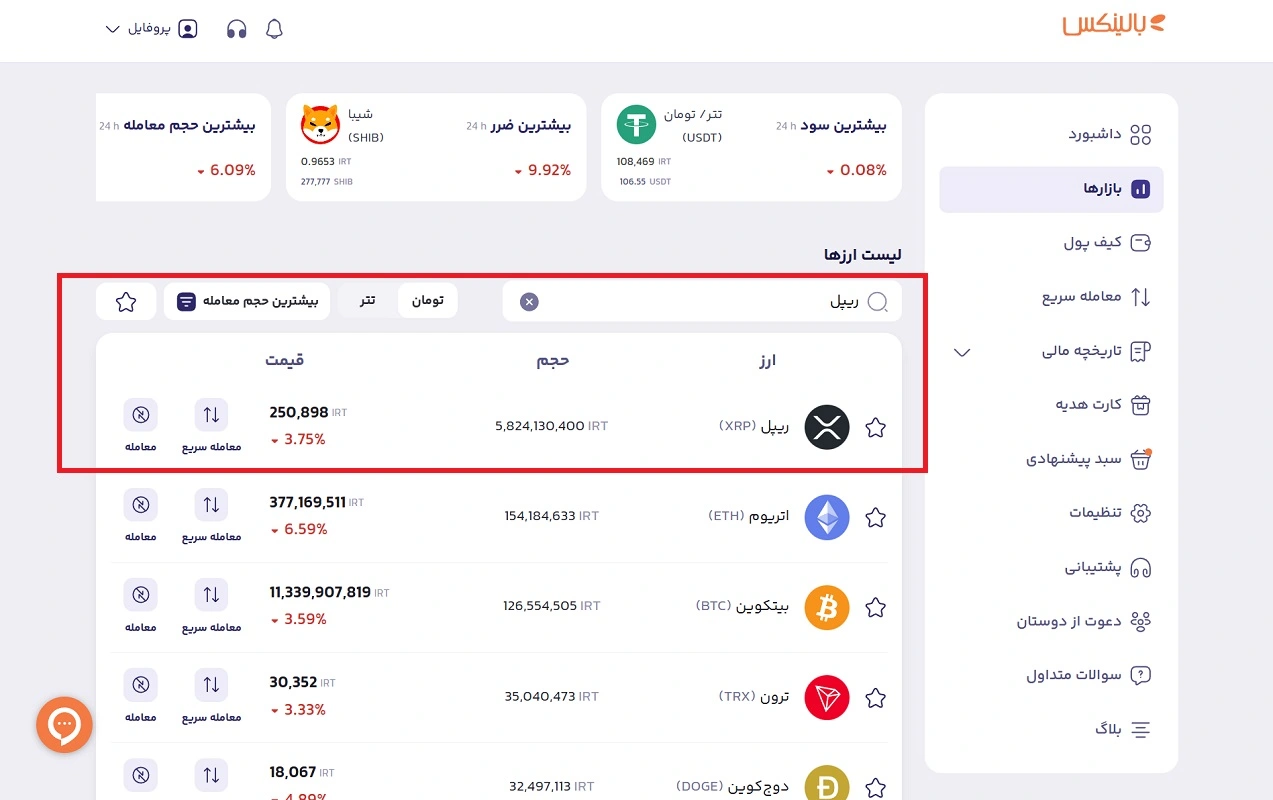The height and width of the screenshot is (800, 1273).
Task: Select the دعوت از دوستان invite icon
Action: pos(1141,620)
